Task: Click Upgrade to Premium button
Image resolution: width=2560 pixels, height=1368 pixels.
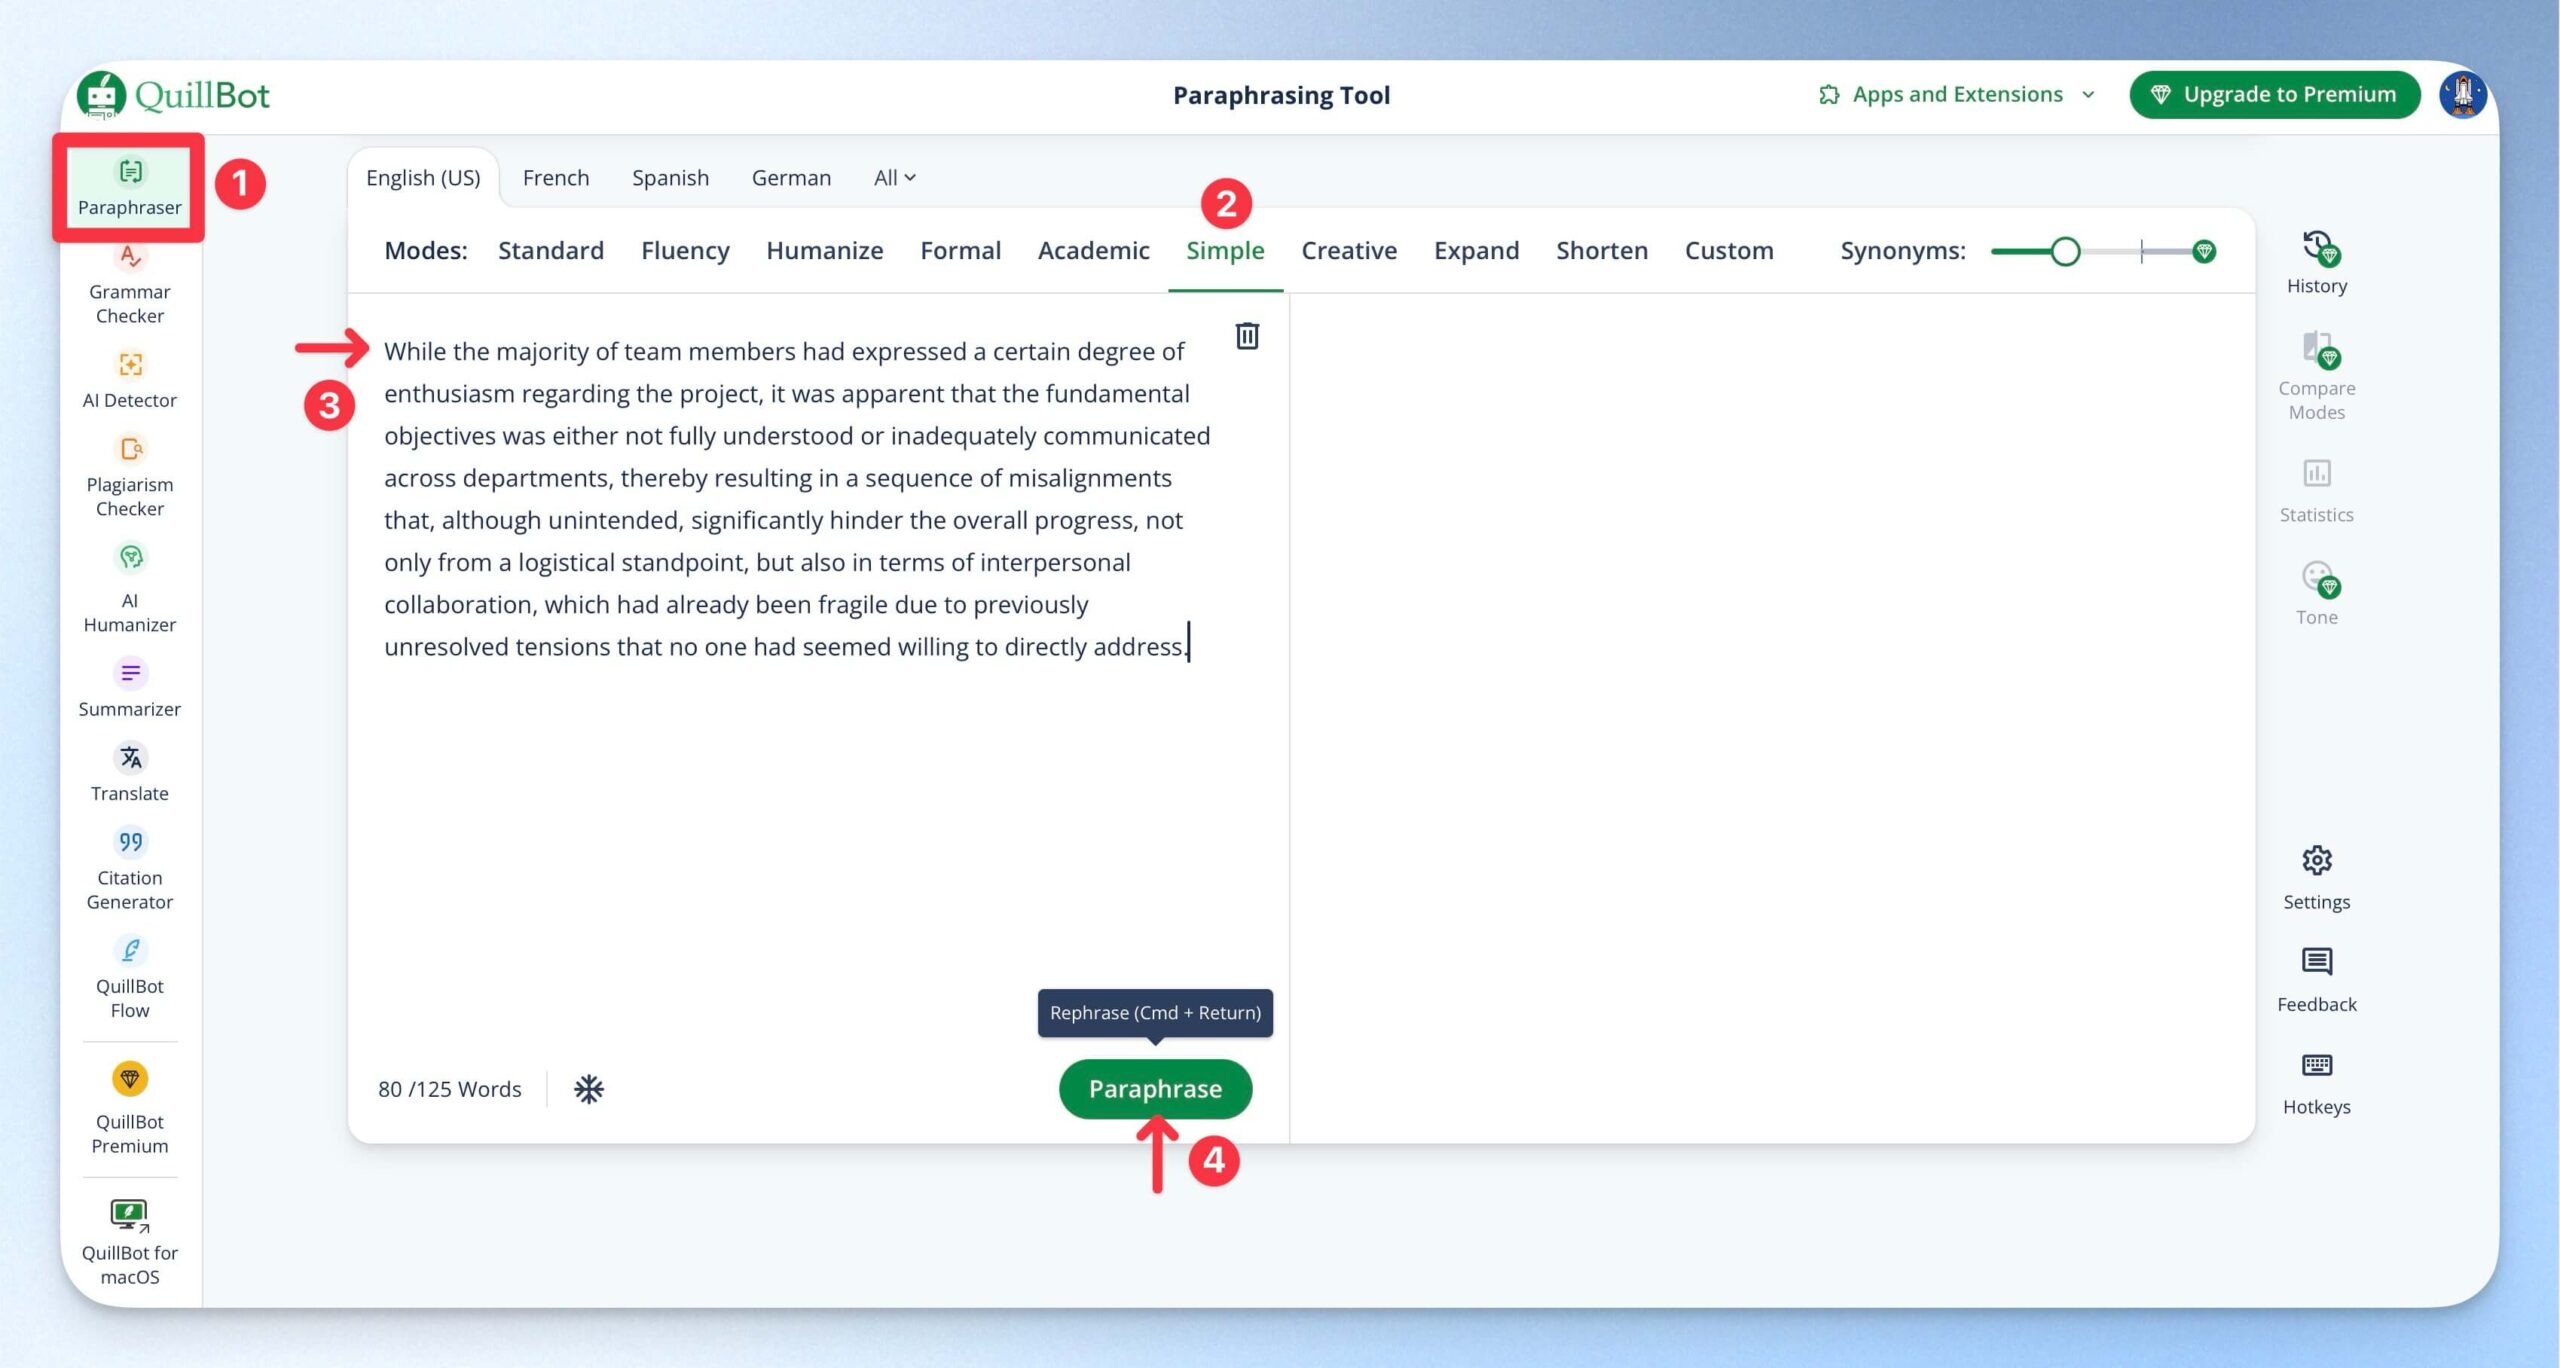Action: (2274, 95)
